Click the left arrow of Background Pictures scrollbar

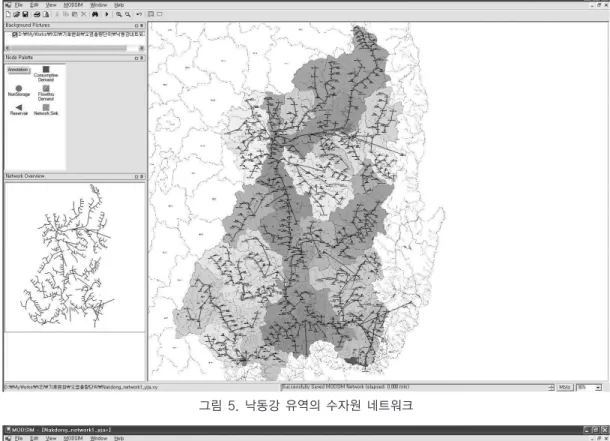[x=8, y=48]
